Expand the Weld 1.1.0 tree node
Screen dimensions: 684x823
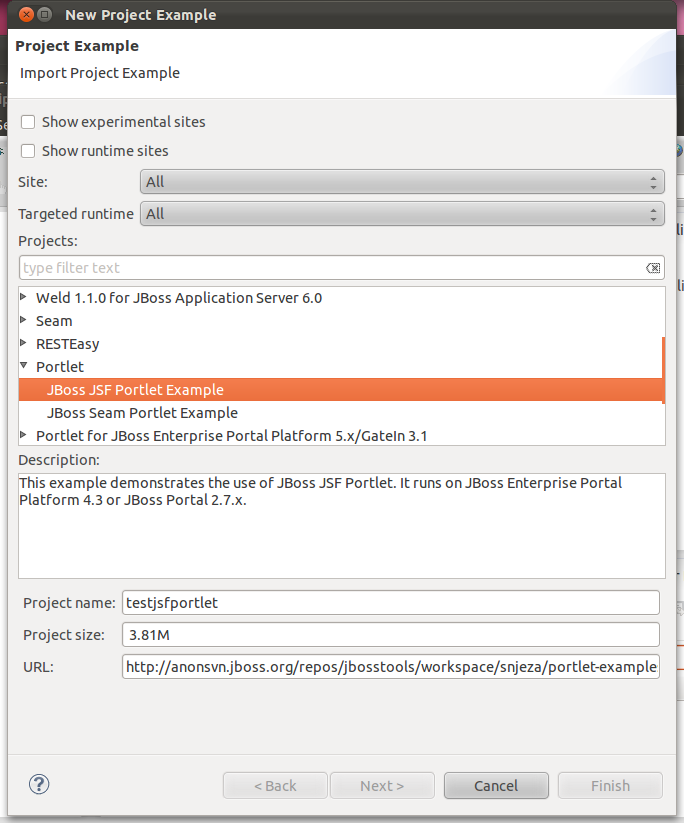[23, 297]
